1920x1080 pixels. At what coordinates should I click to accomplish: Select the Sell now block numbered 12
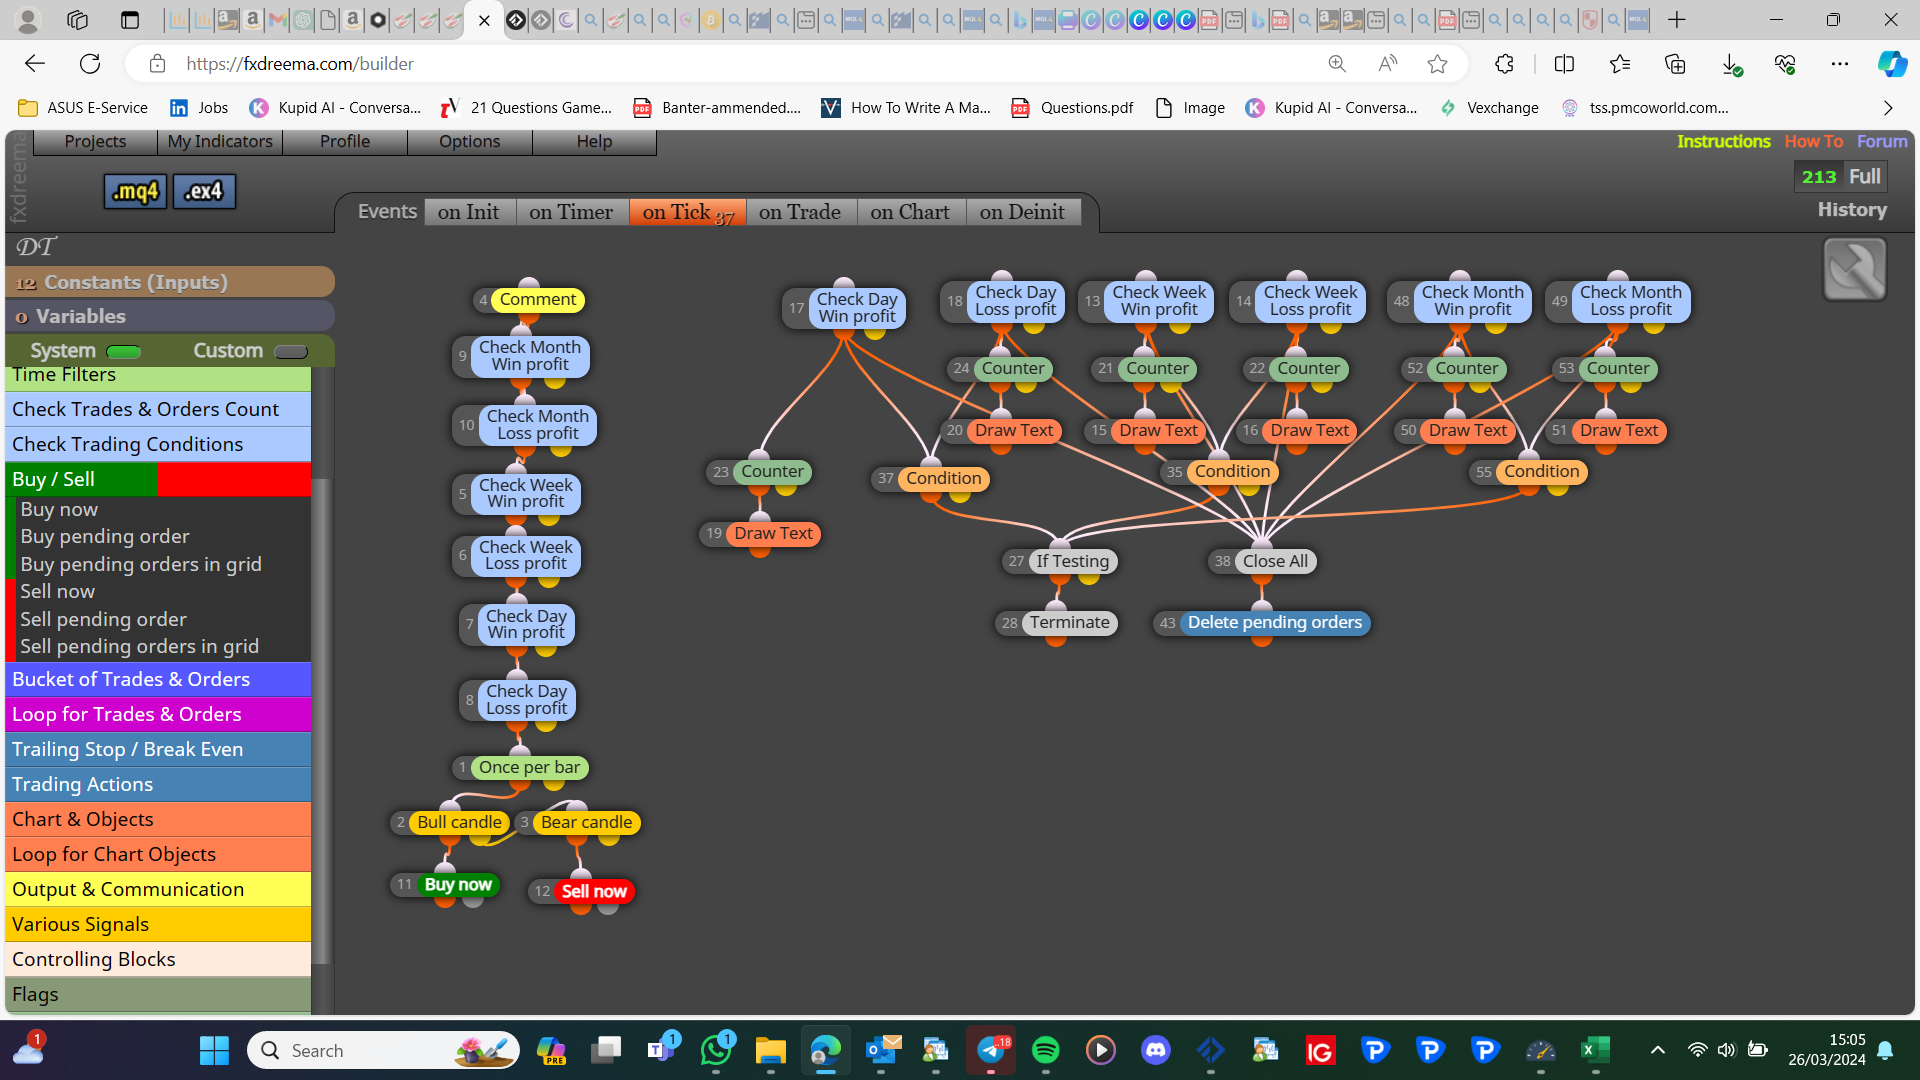coord(594,892)
